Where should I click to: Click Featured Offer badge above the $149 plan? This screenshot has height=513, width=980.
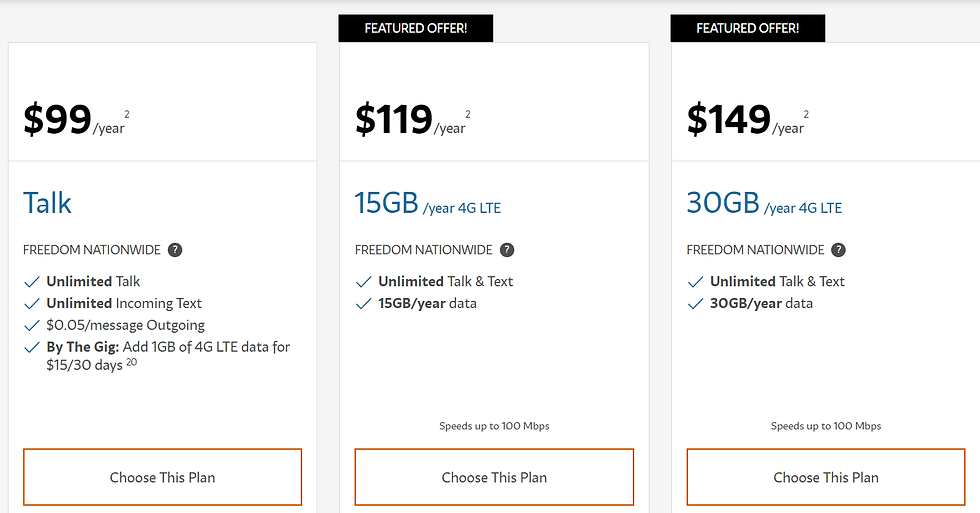tap(748, 28)
